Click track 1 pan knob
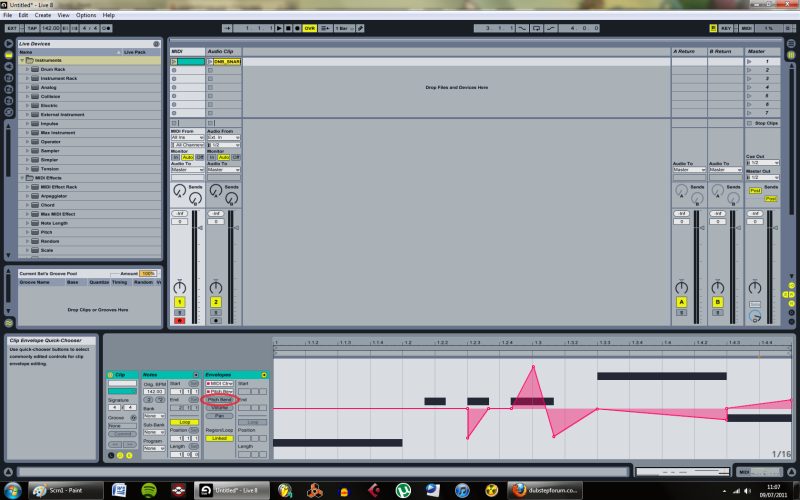Image resolution: width=800 pixels, height=500 pixels. click(179, 287)
